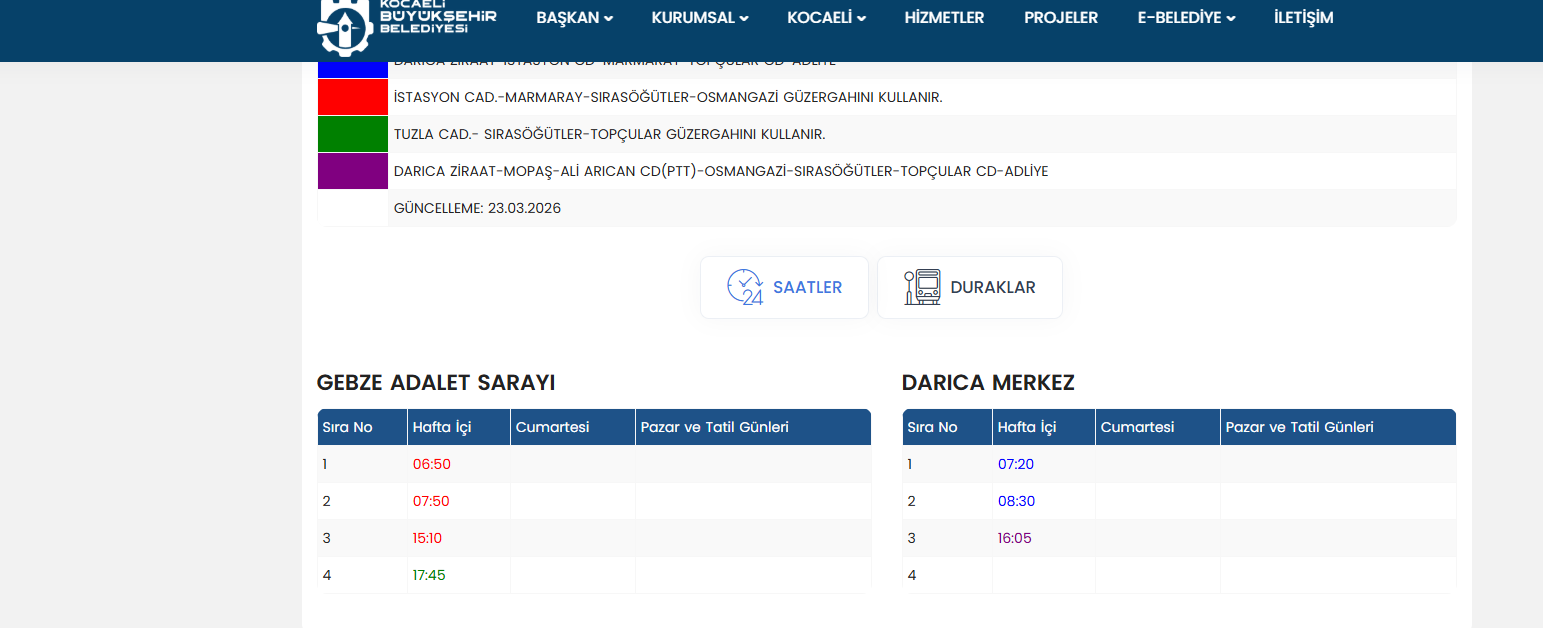Expand the E-BELEDİYE menu

[1187, 17]
